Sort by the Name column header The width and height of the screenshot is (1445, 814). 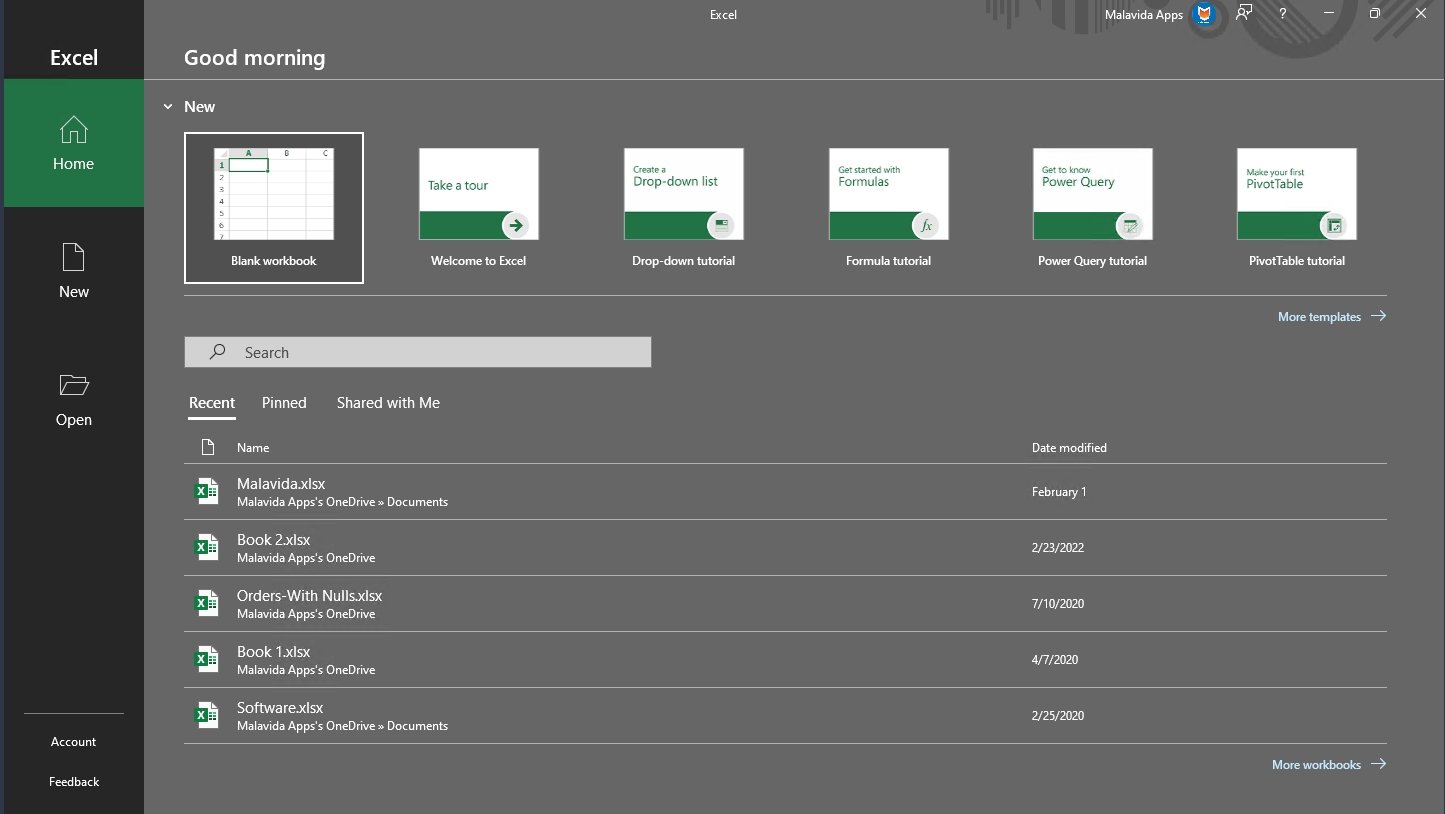(253, 448)
